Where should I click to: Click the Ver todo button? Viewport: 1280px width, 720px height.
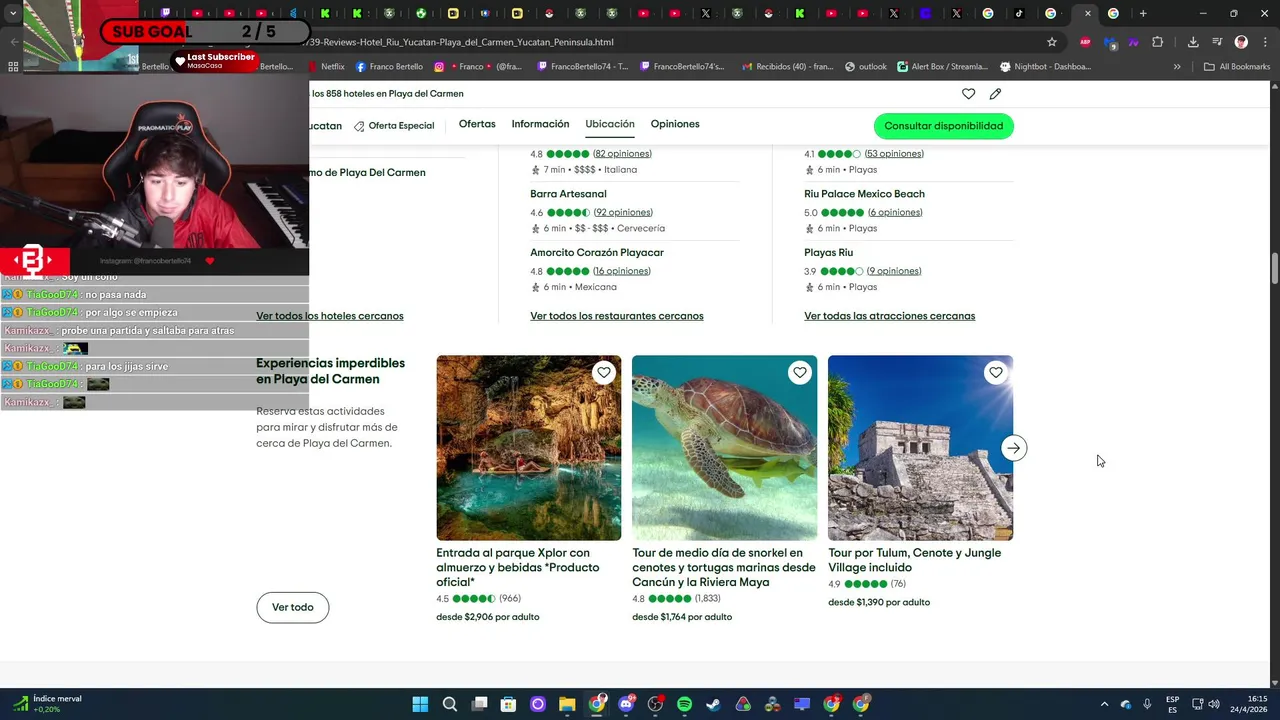tap(293, 607)
